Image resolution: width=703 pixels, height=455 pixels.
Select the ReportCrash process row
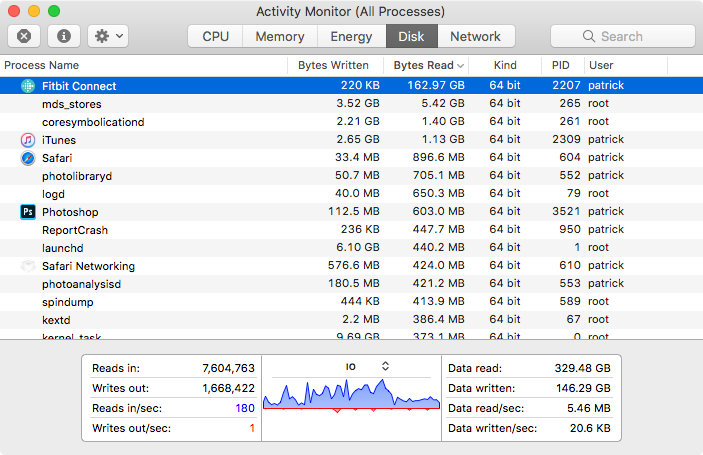coord(352,230)
